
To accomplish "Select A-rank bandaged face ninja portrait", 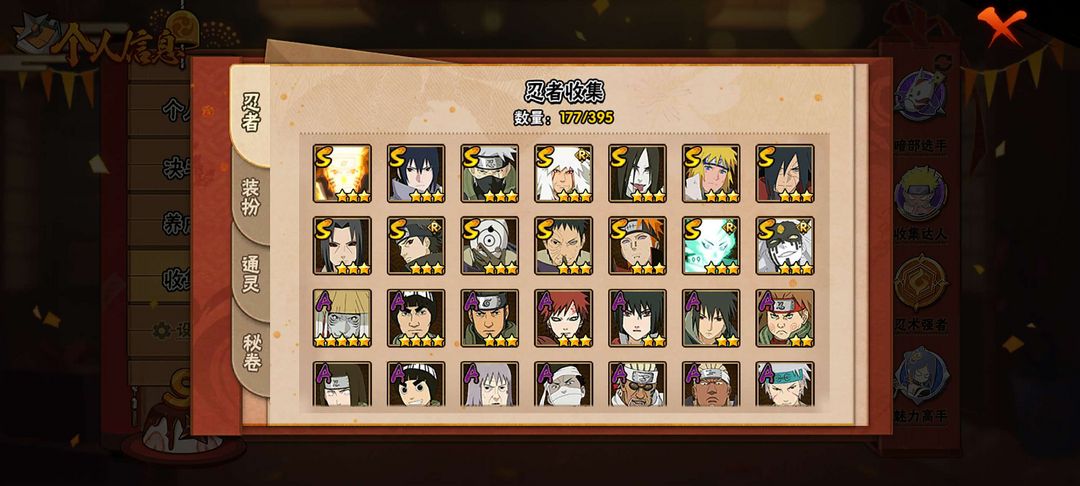I will [563, 384].
